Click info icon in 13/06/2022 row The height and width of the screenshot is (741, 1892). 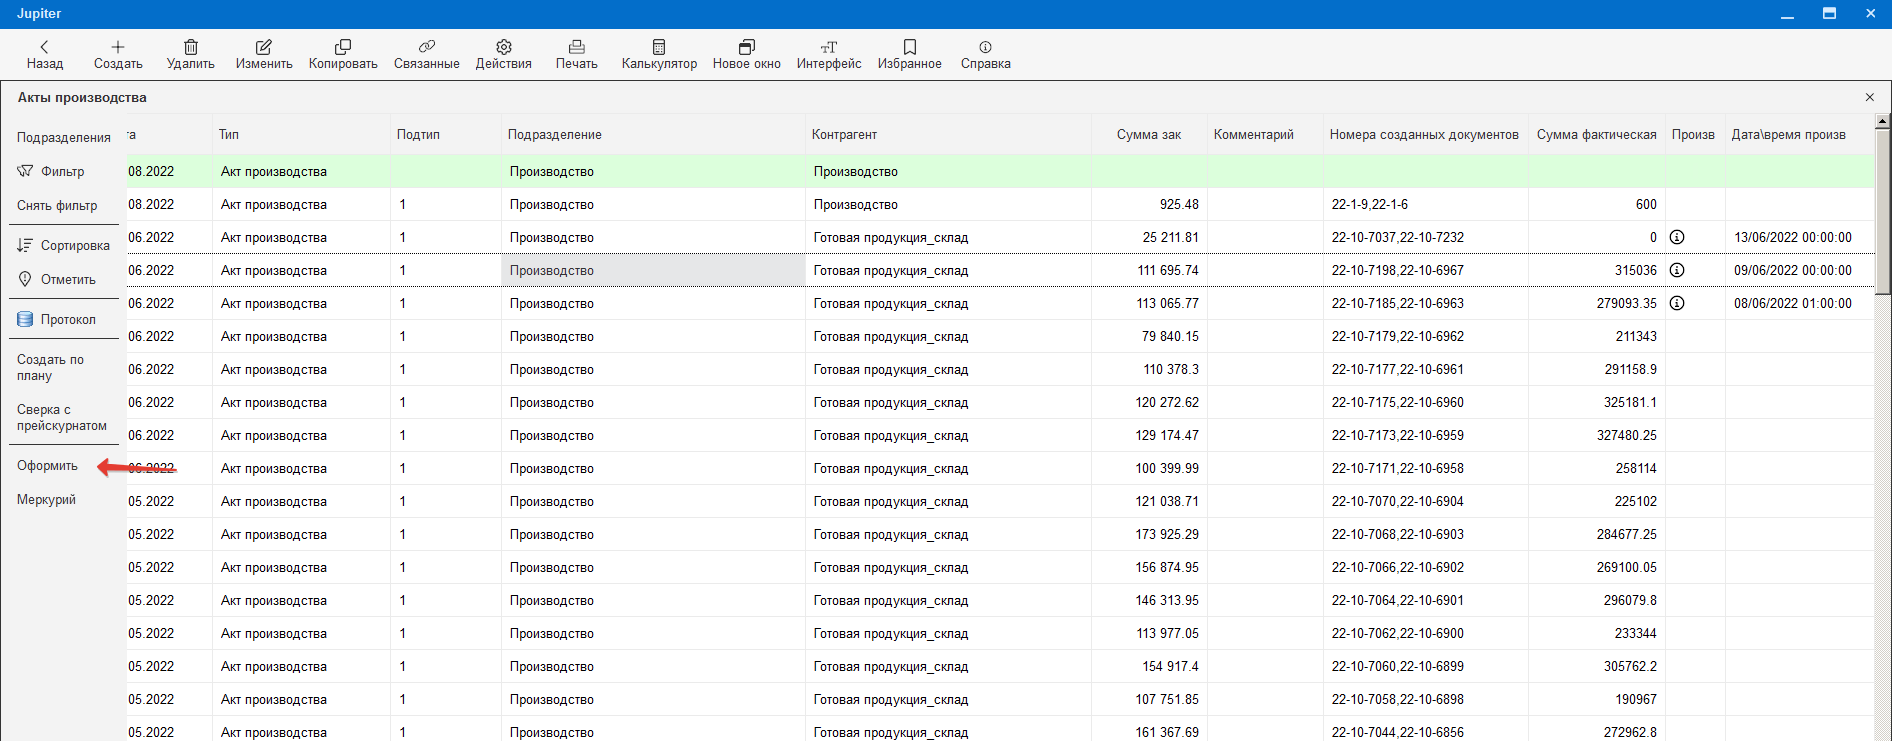[x=1677, y=237]
